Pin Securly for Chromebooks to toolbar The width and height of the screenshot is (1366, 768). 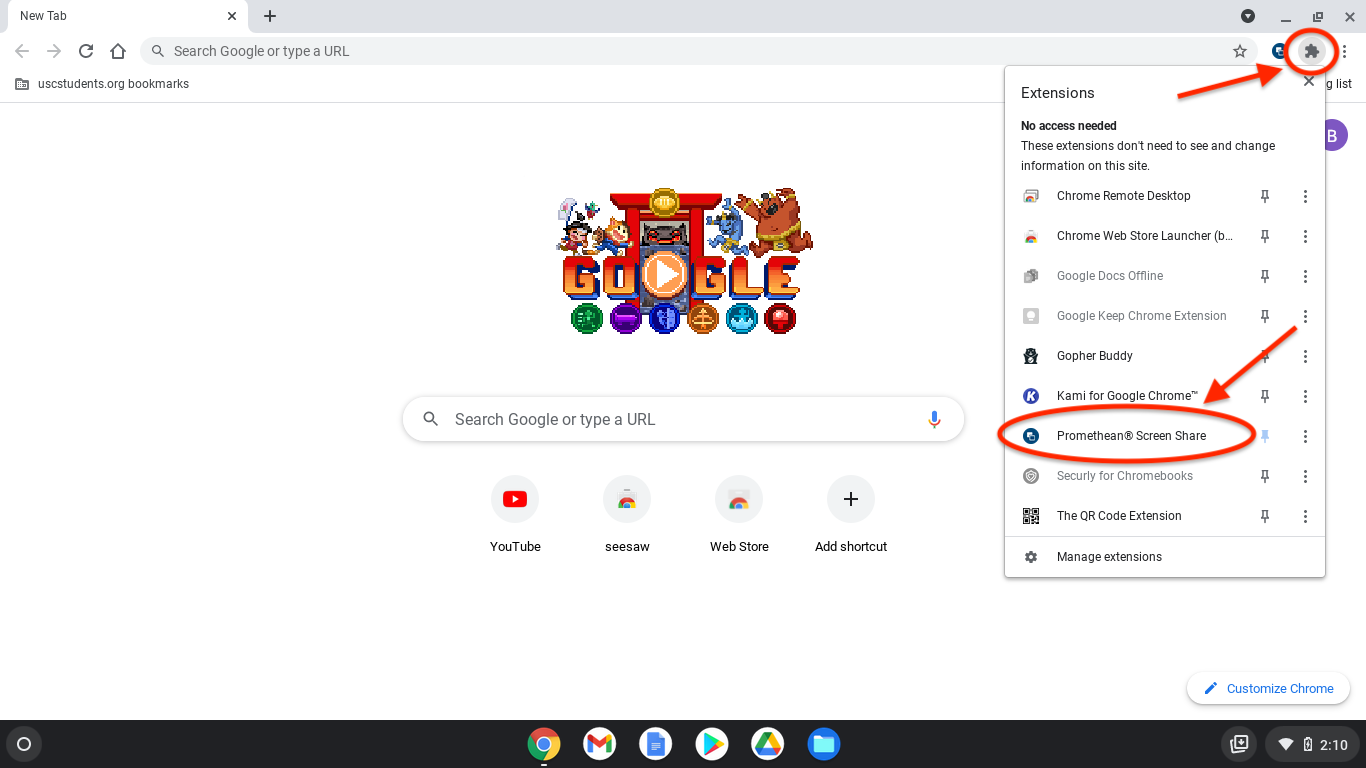click(1265, 476)
